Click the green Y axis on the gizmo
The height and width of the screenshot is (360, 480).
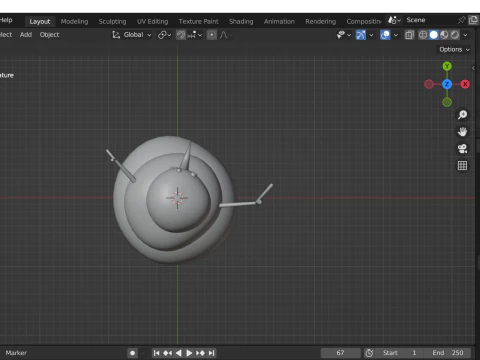point(447,66)
